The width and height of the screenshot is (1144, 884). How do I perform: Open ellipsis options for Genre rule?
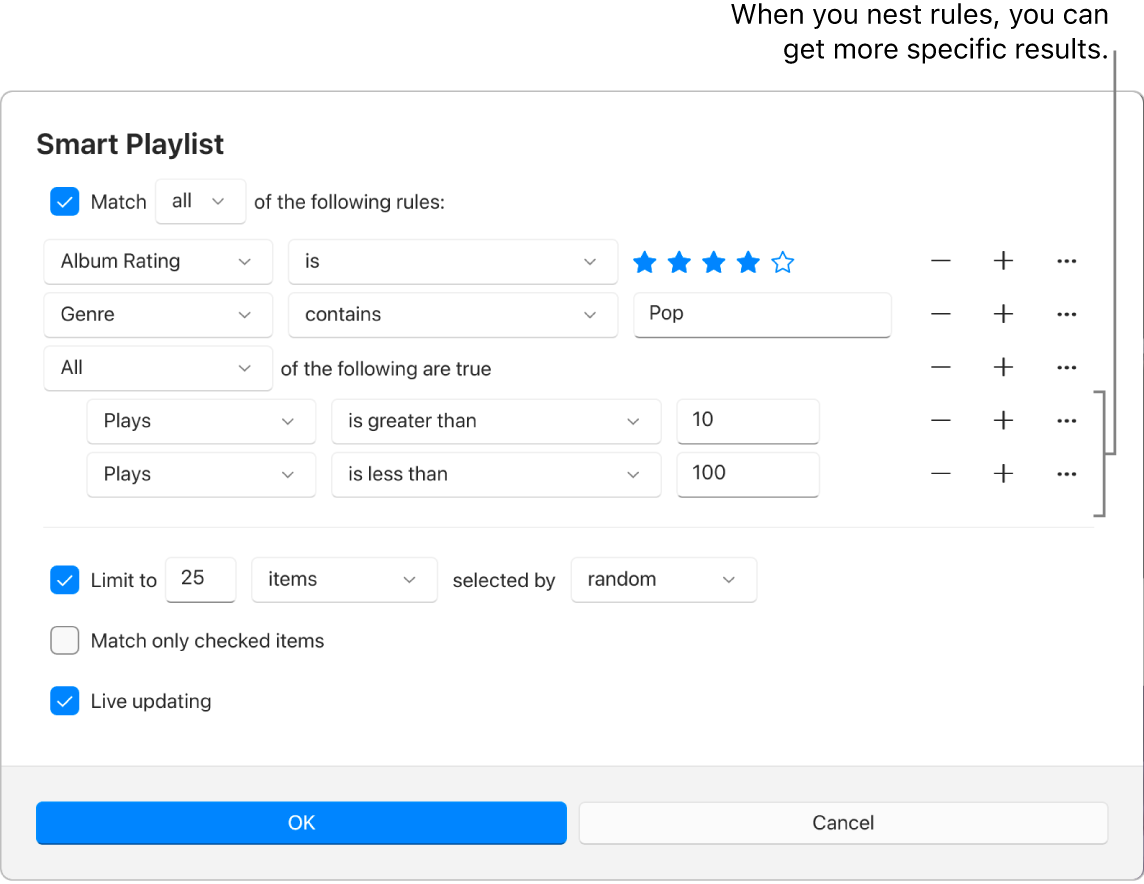point(1067,314)
